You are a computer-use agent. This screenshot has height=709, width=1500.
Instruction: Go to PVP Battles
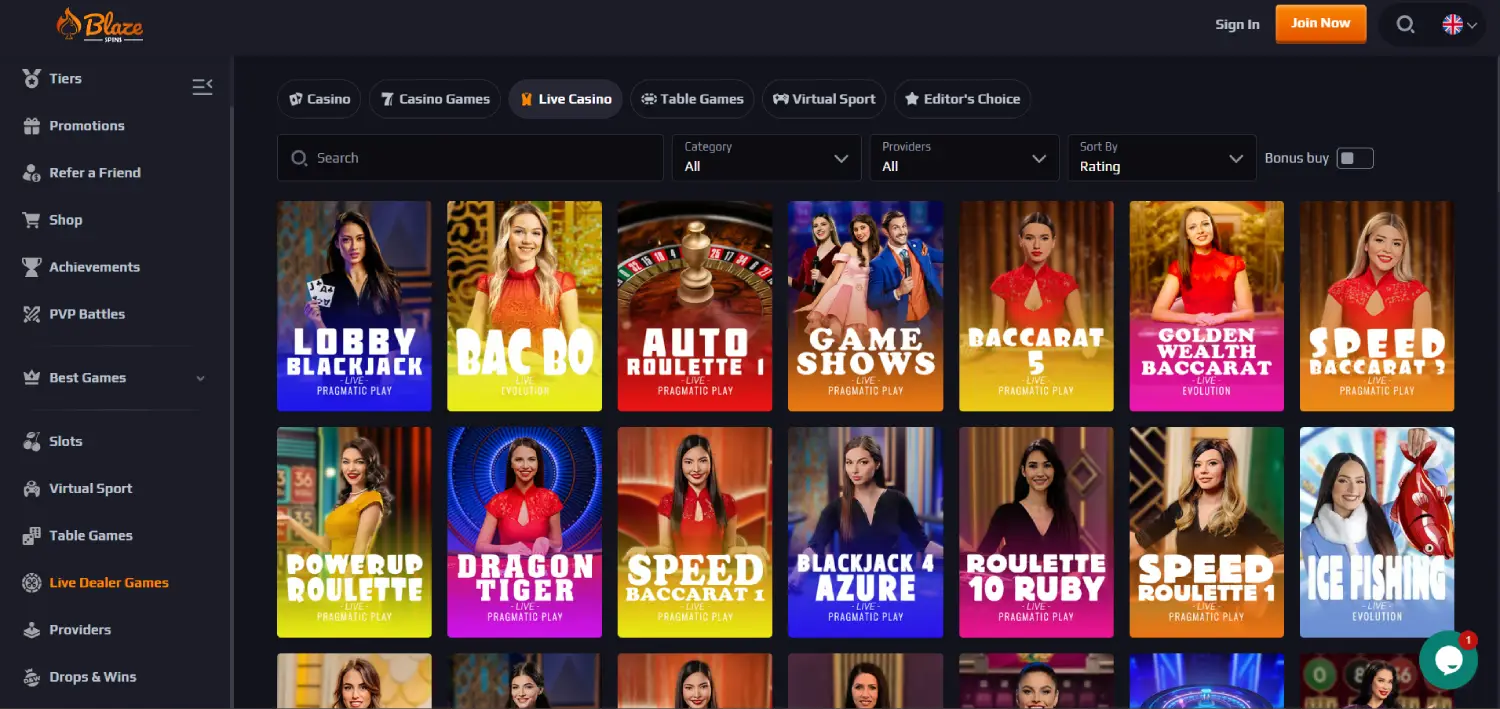point(87,314)
